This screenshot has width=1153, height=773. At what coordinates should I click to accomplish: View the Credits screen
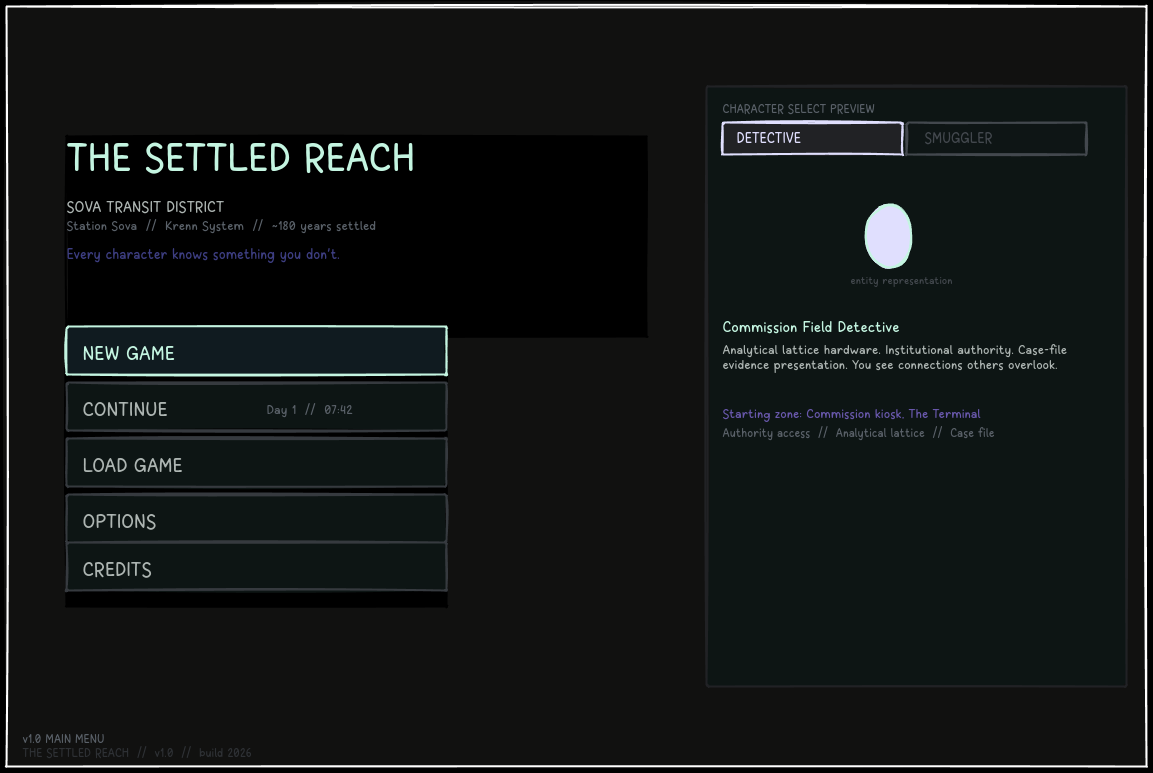(x=257, y=567)
